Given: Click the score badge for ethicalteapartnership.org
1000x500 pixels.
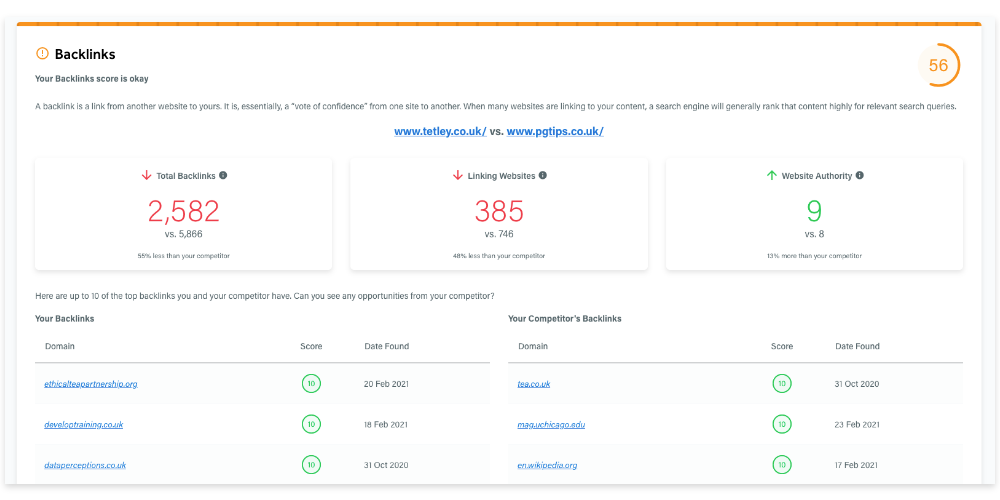Looking at the screenshot, I should pos(311,384).
